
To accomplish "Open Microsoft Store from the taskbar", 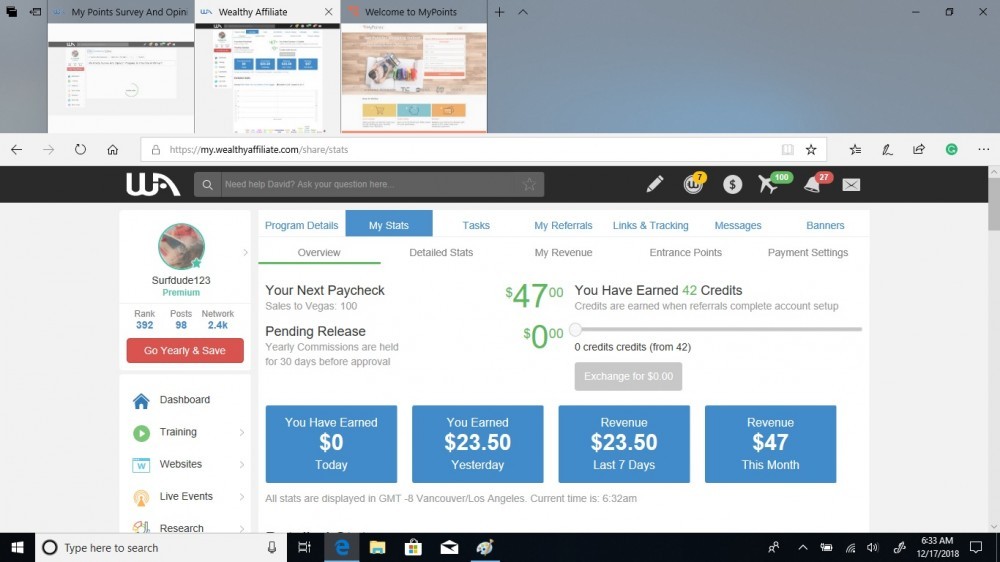I will (x=413, y=547).
